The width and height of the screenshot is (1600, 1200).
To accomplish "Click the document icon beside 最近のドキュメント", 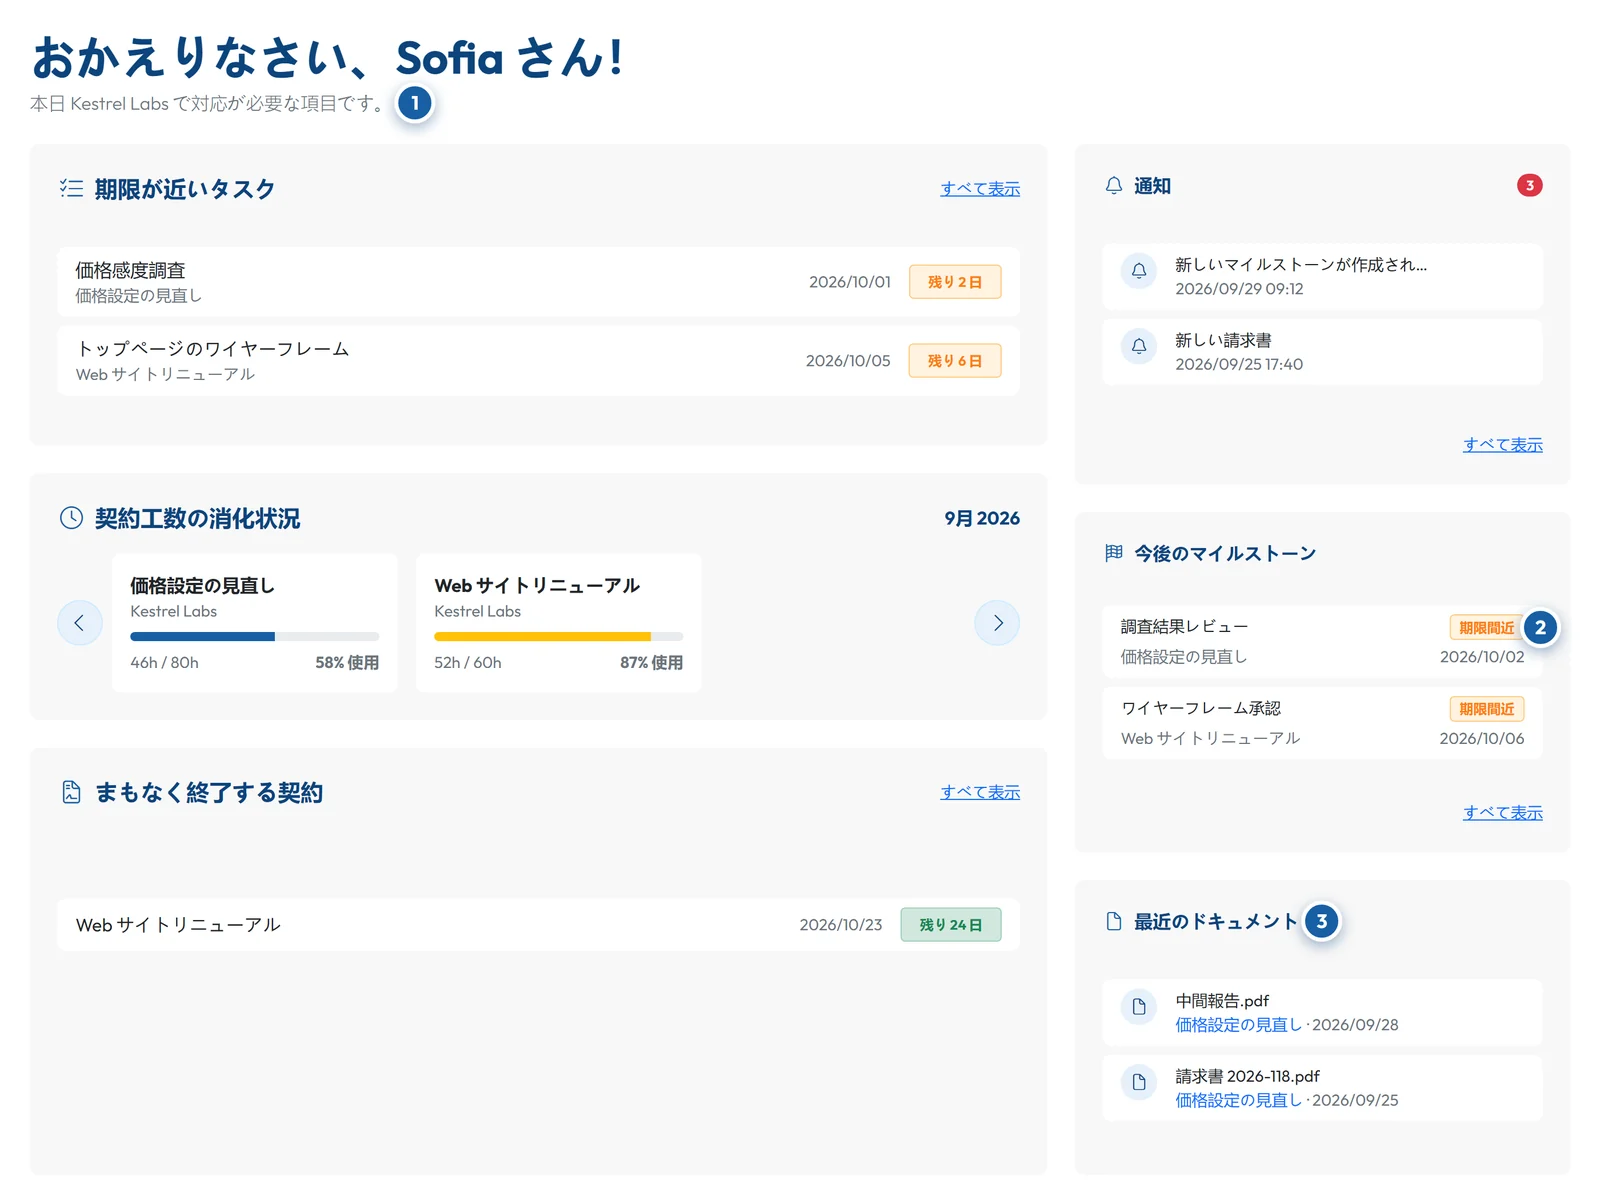I will tap(1114, 921).
